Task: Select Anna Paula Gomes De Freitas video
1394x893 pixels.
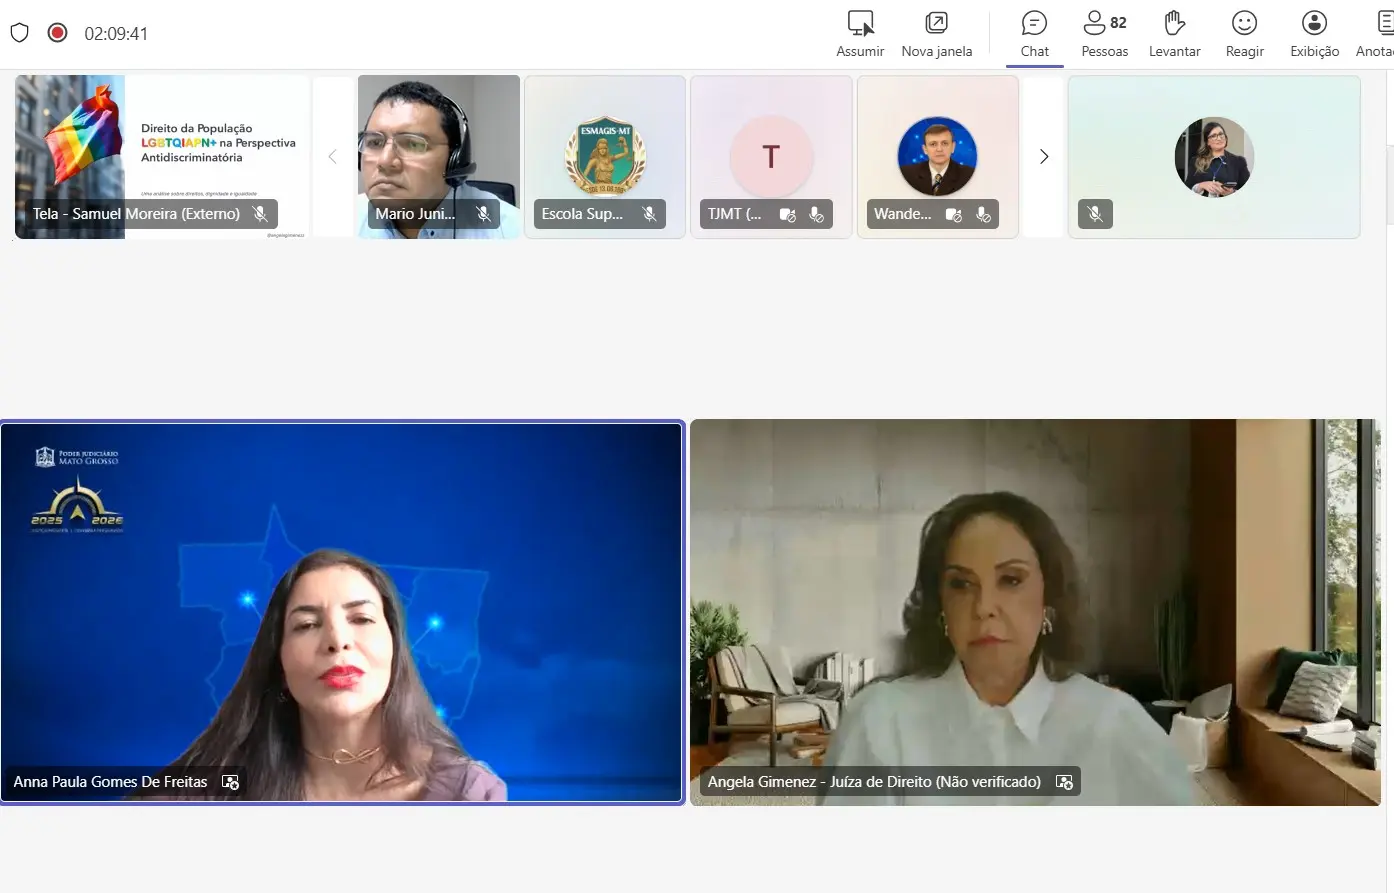Action: tap(342, 610)
